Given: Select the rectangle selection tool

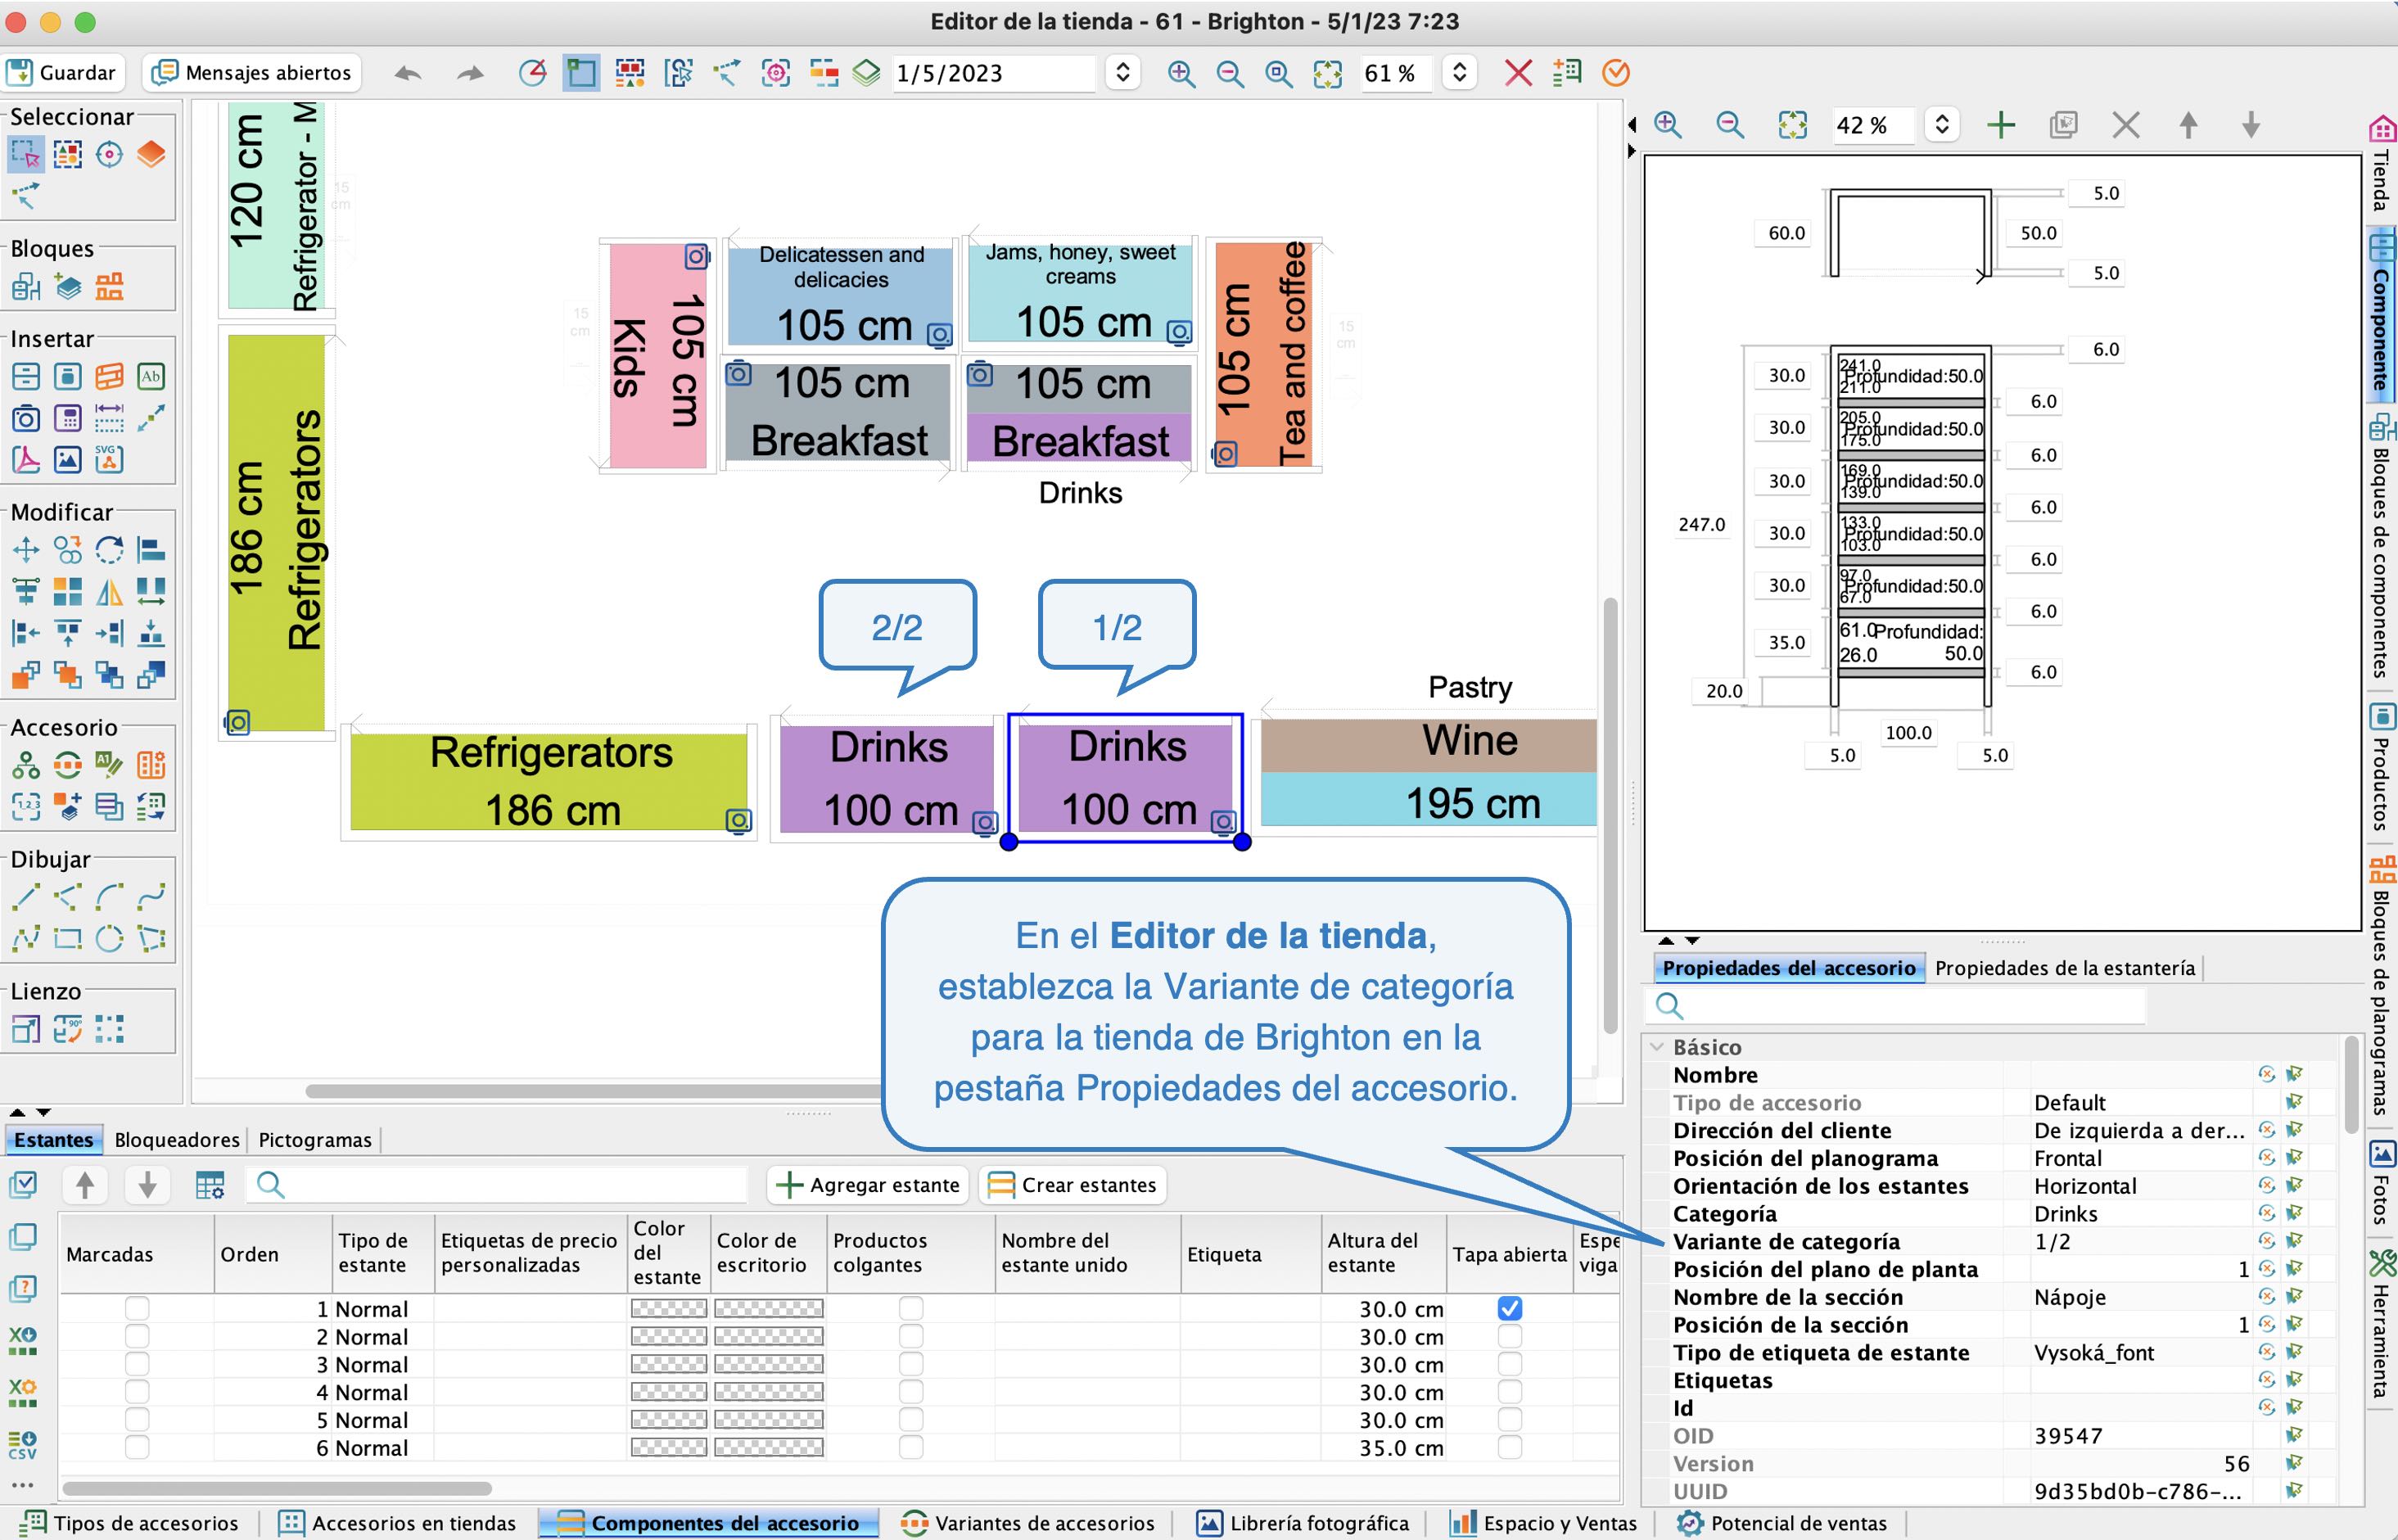Looking at the screenshot, I should 26,154.
